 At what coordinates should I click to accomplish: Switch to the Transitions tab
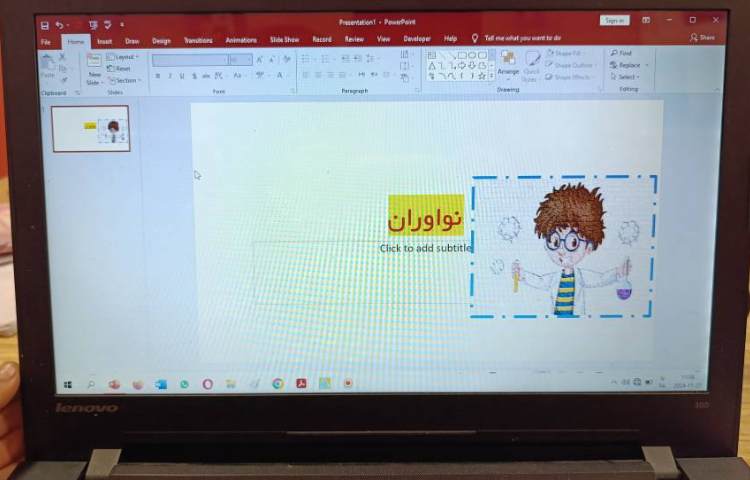pyautogui.click(x=198, y=41)
